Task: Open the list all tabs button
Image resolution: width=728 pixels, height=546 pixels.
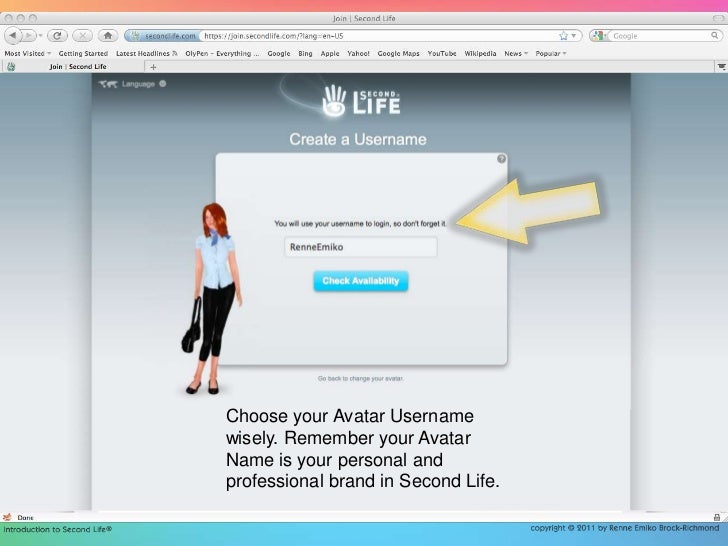Action: pos(721,67)
